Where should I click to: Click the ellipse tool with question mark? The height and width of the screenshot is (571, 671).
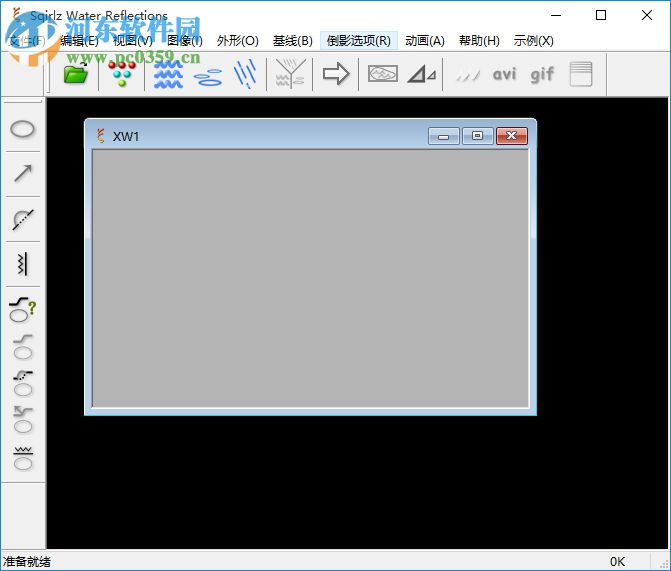tap(23, 309)
